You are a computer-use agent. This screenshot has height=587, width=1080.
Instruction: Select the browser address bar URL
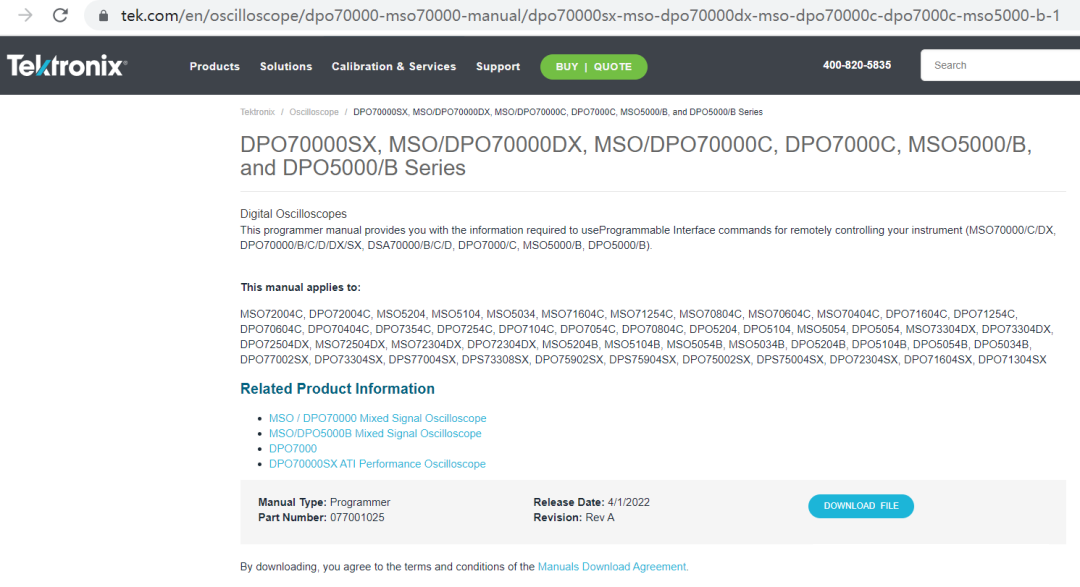(590, 15)
